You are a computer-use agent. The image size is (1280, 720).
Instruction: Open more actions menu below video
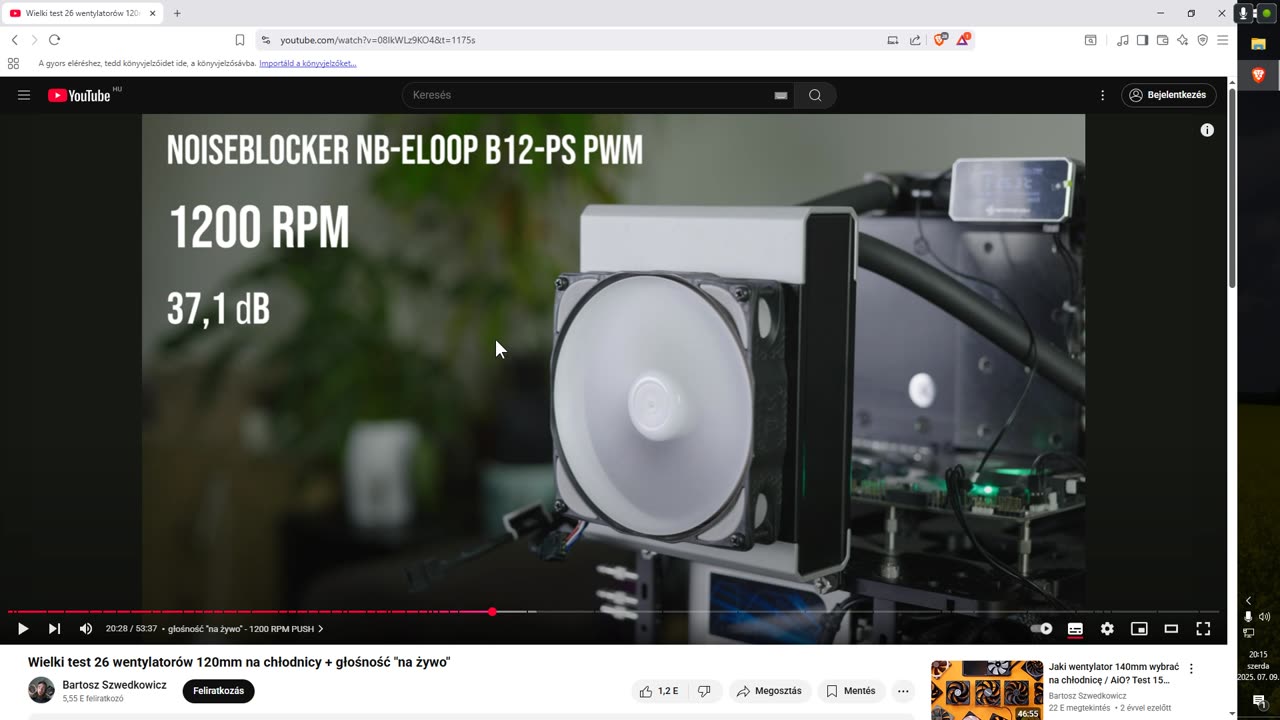(x=903, y=691)
